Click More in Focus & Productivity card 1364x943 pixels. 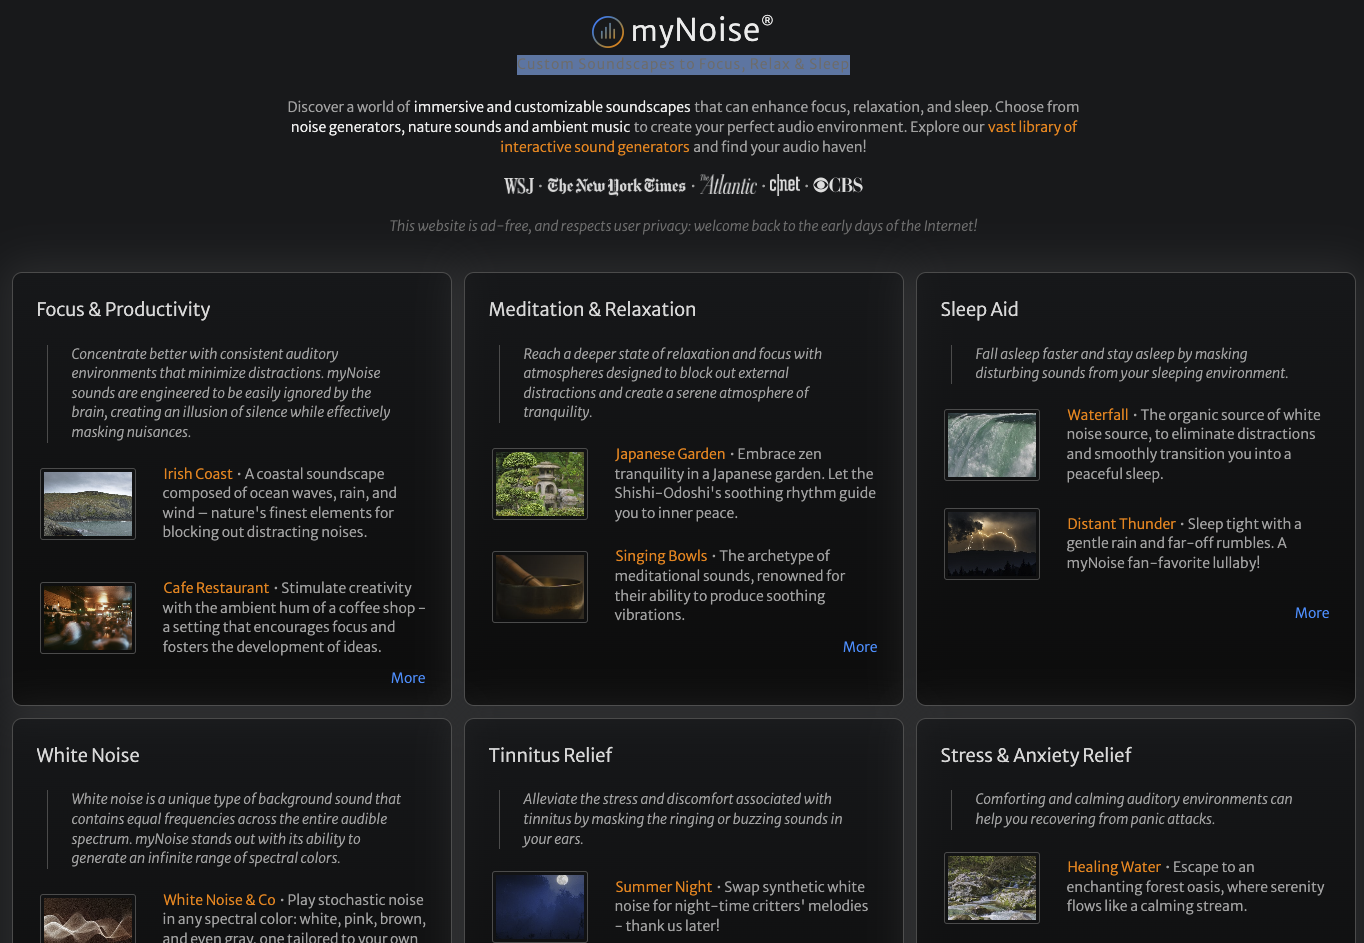point(408,678)
